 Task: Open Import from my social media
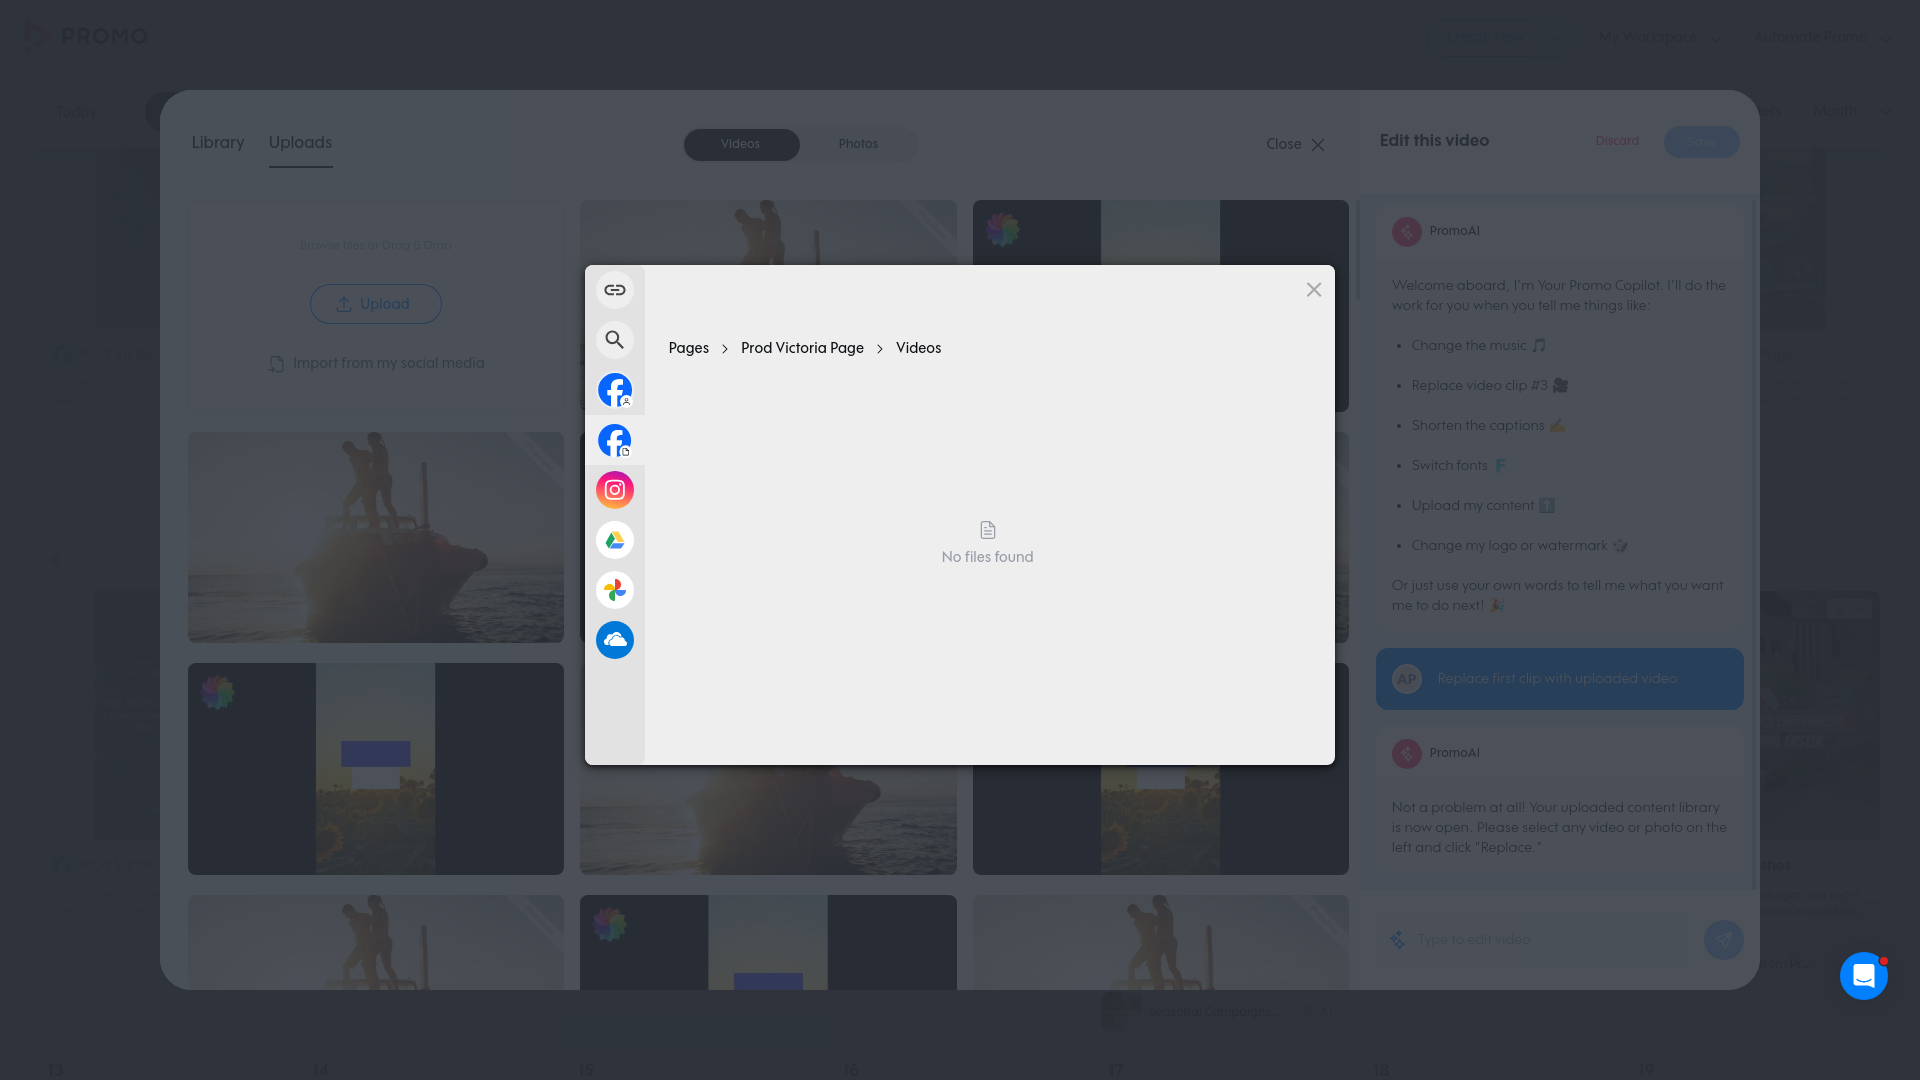tap(375, 362)
